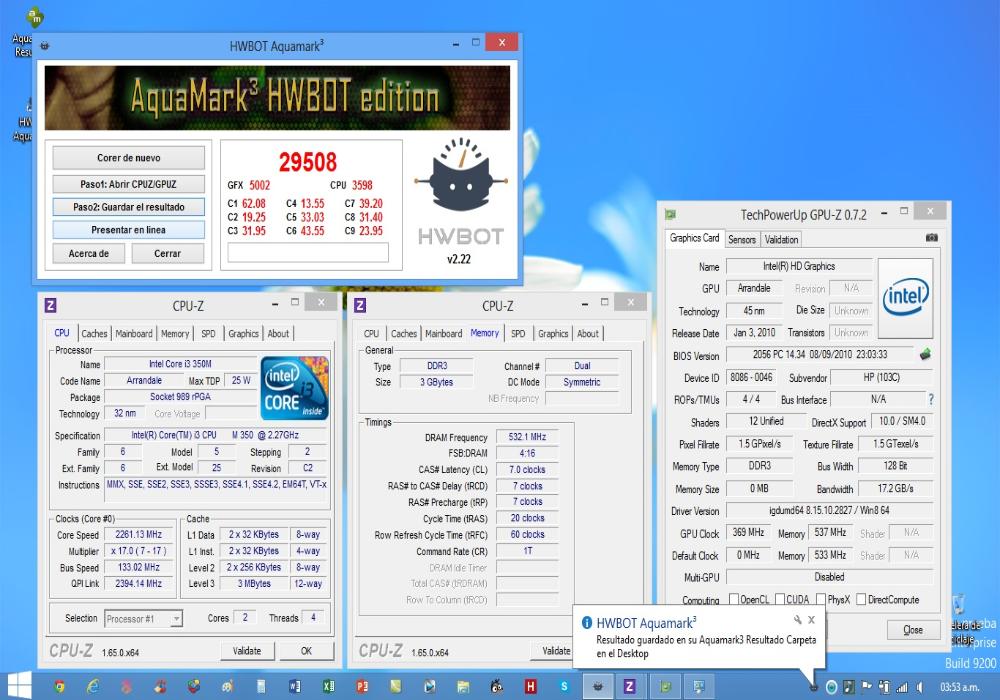Viewport: 1000px width, 700px height.
Task: Open About tab in left CPU-Z
Action: [278, 333]
